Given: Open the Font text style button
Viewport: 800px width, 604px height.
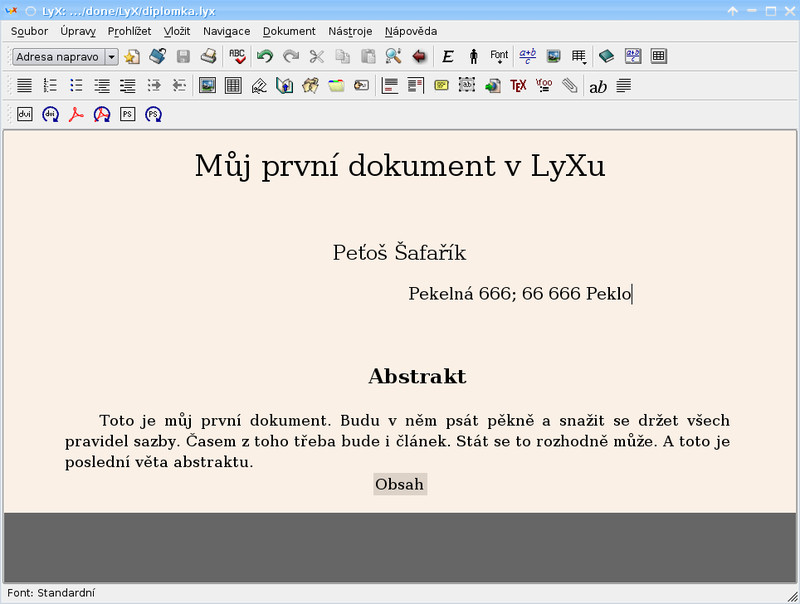Looking at the screenshot, I should 499,56.
